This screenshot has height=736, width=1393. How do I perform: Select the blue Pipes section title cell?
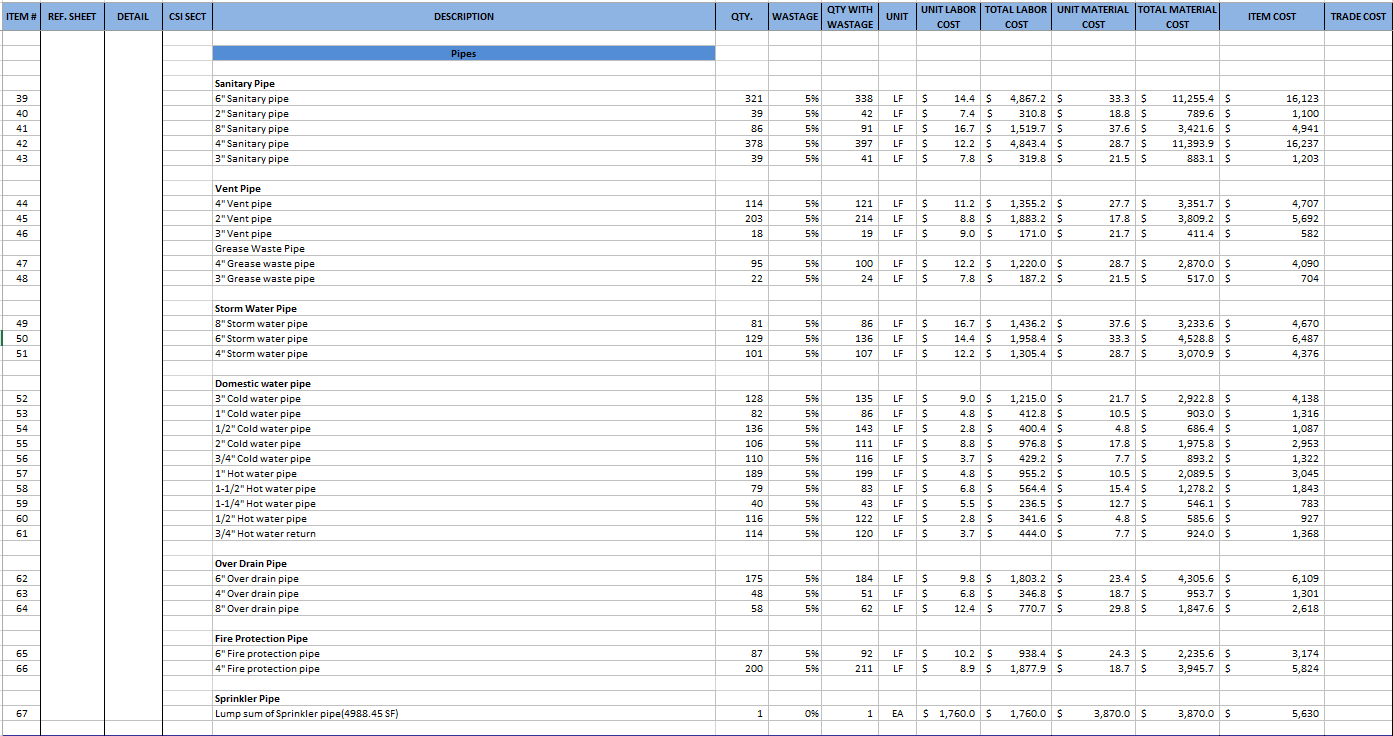point(464,53)
